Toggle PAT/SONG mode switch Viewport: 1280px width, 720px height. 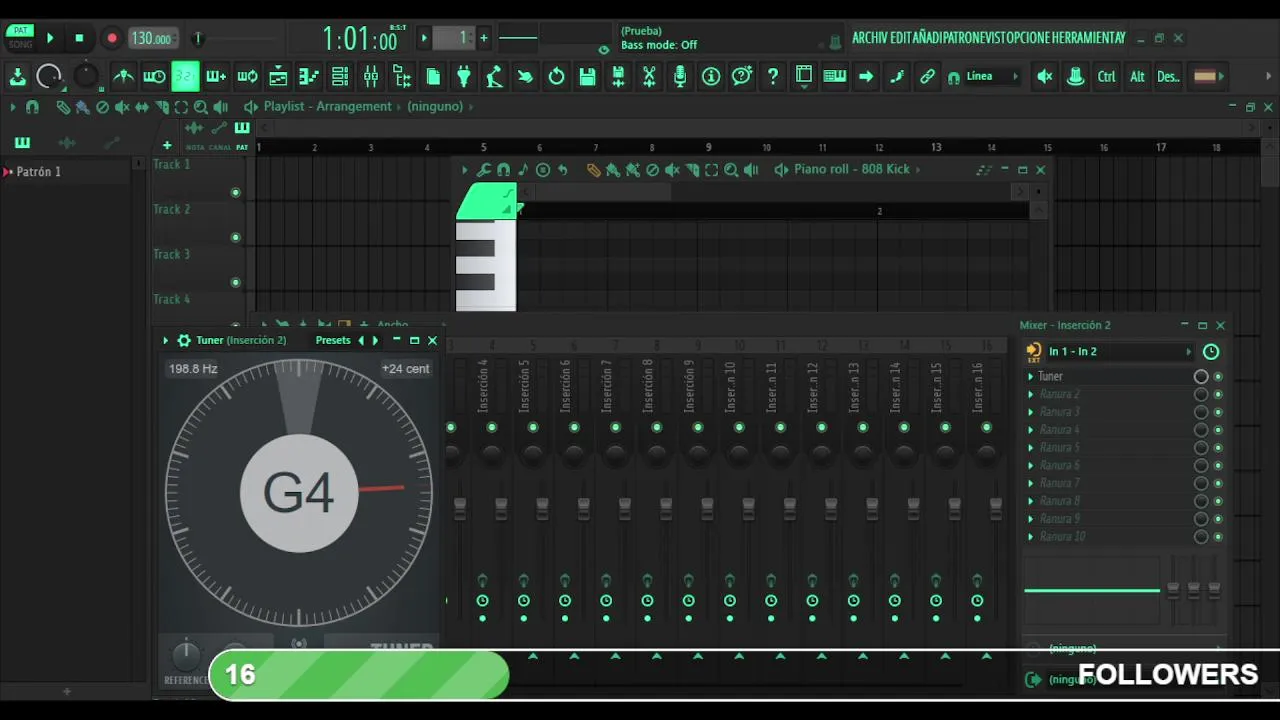(20, 38)
